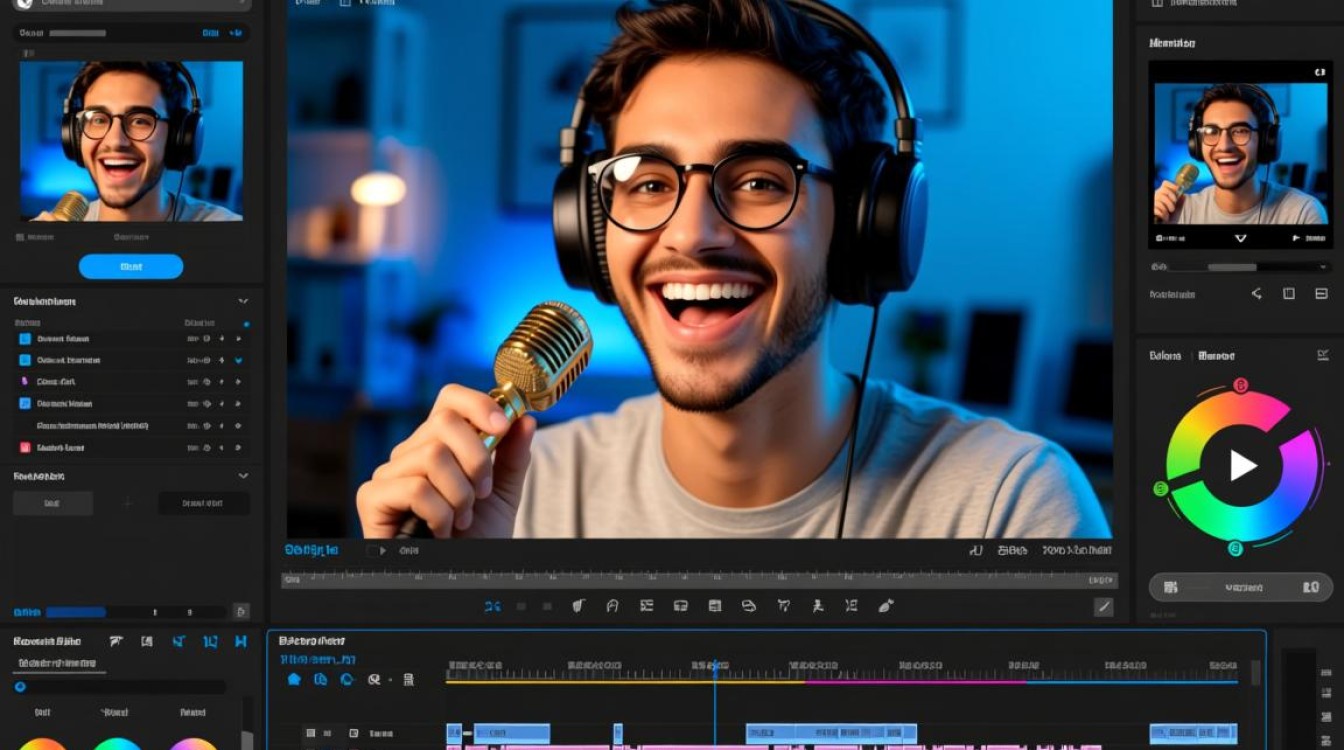
Task: Toggle the first square icon in the timeline track header
Action: (x=311, y=733)
